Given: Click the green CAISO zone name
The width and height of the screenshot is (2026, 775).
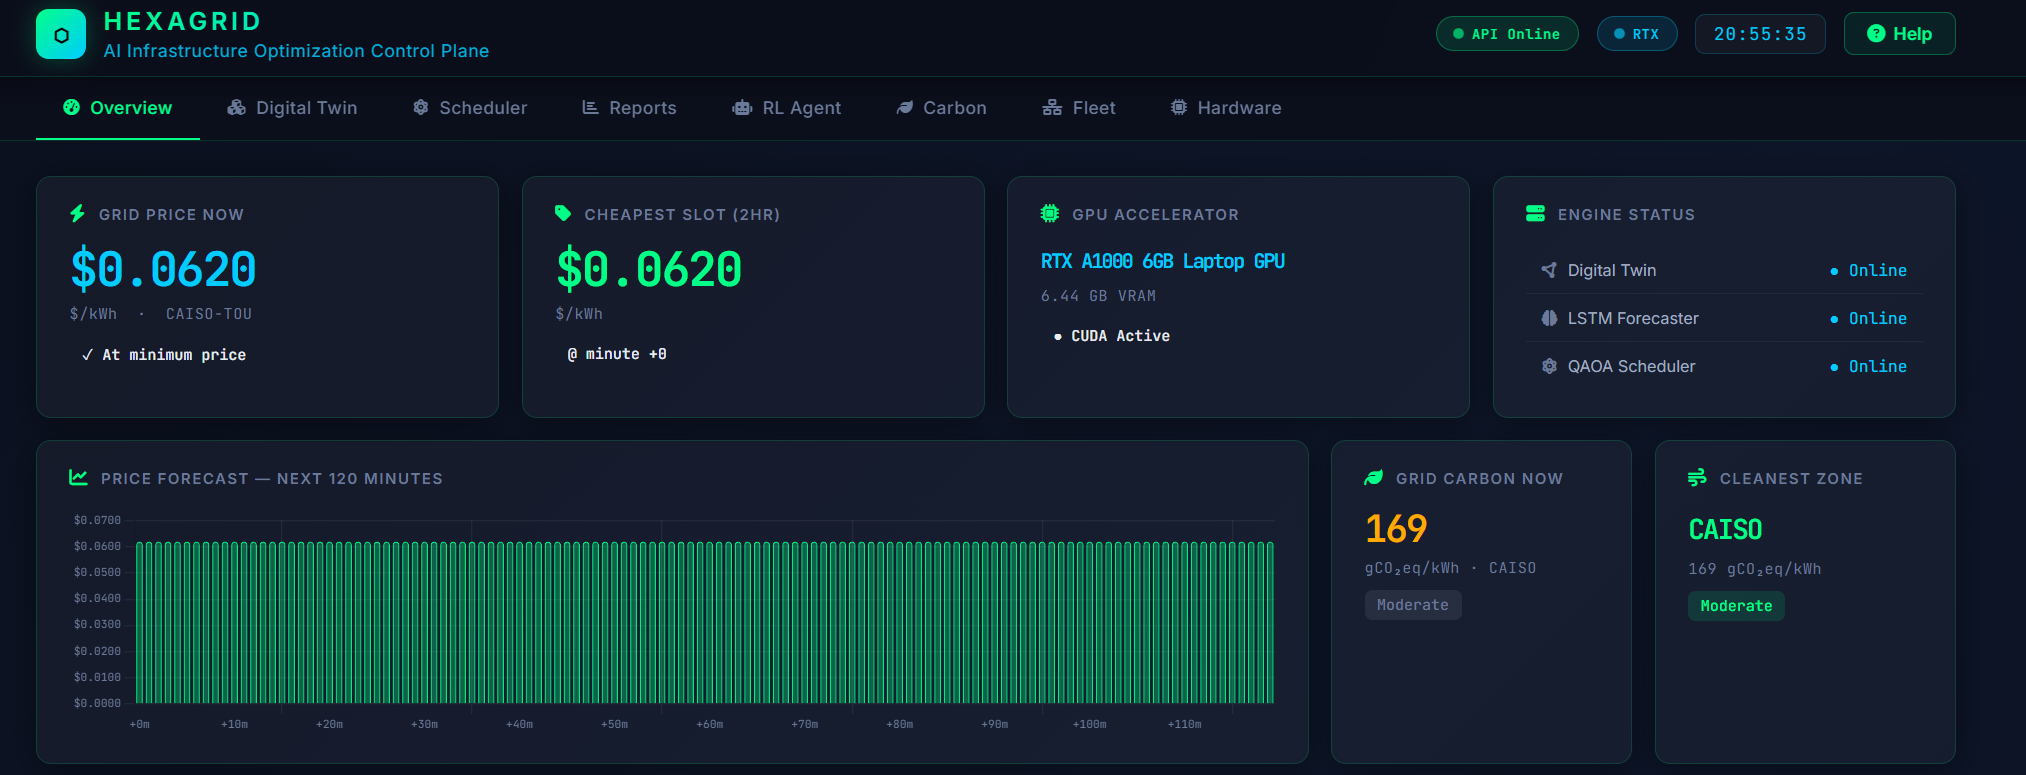Looking at the screenshot, I should click(x=1725, y=529).
